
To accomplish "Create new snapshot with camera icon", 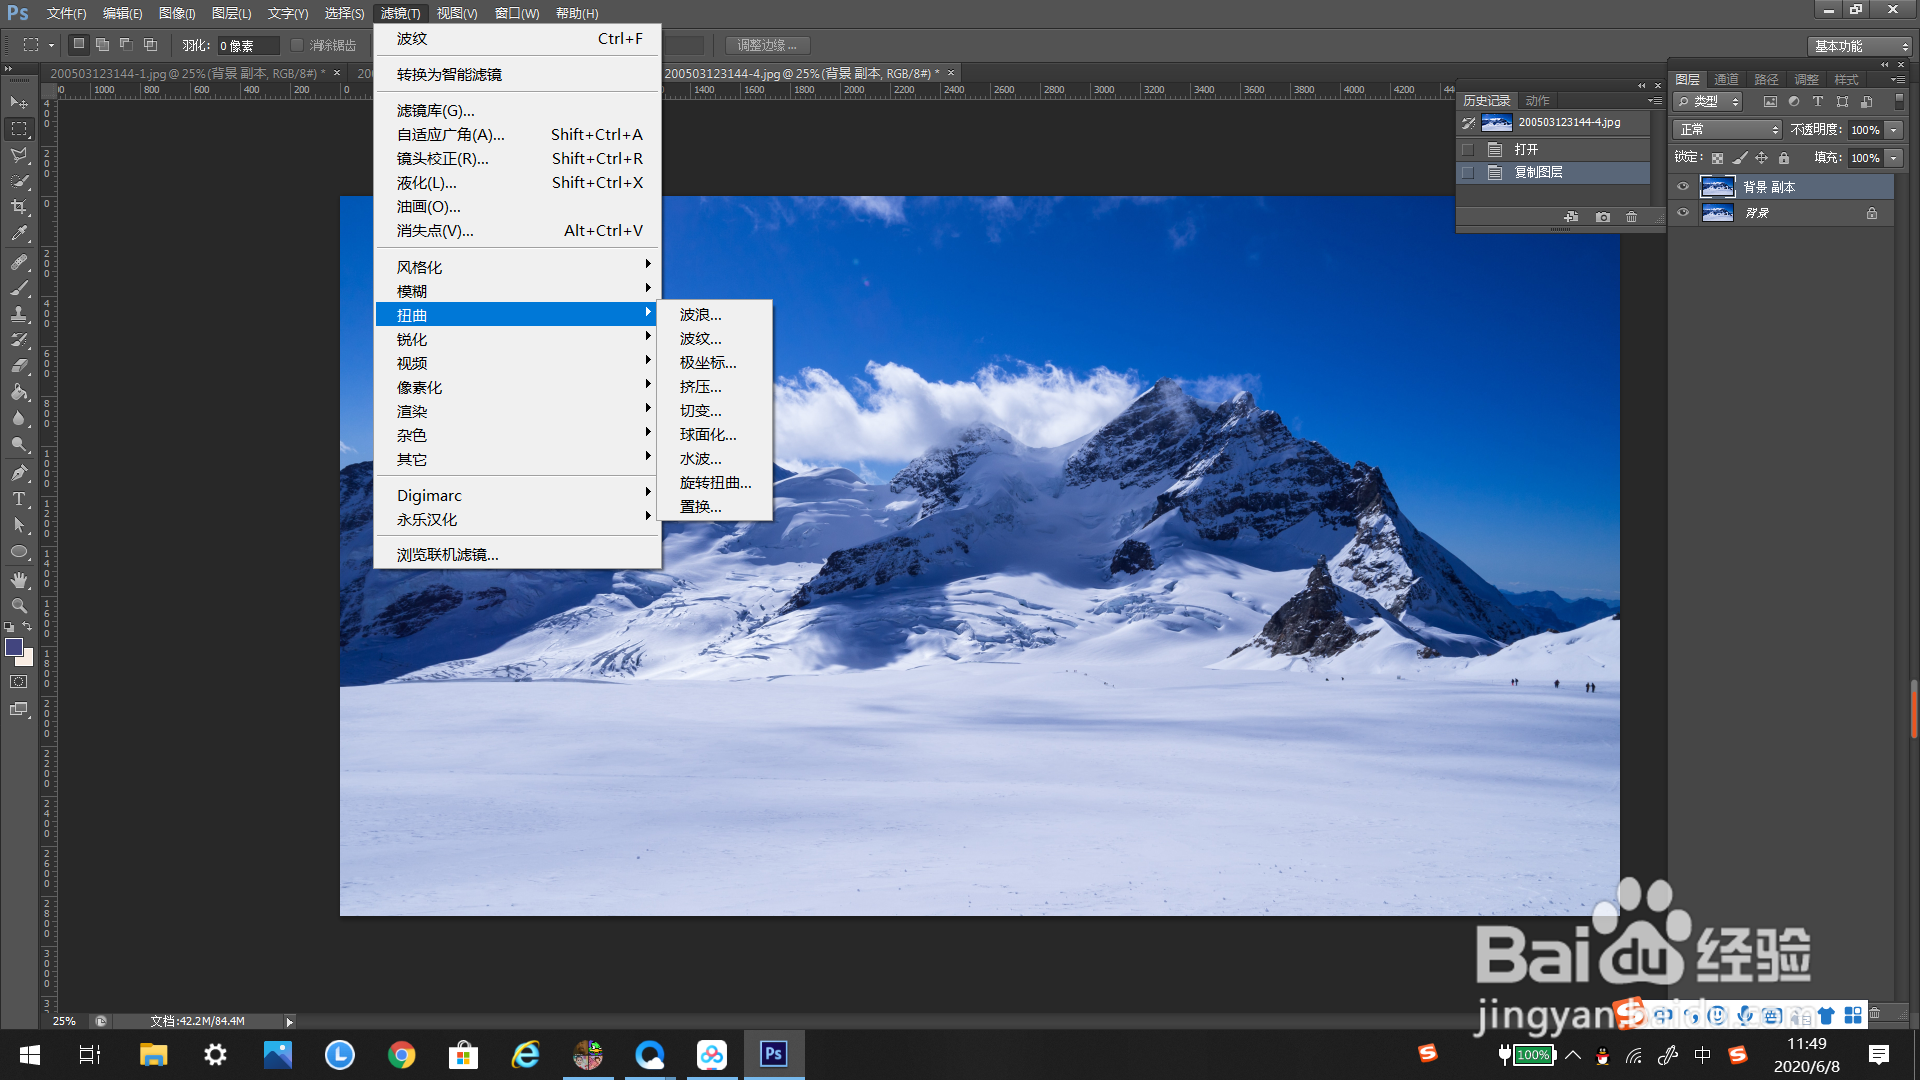I will (1603, 217).
